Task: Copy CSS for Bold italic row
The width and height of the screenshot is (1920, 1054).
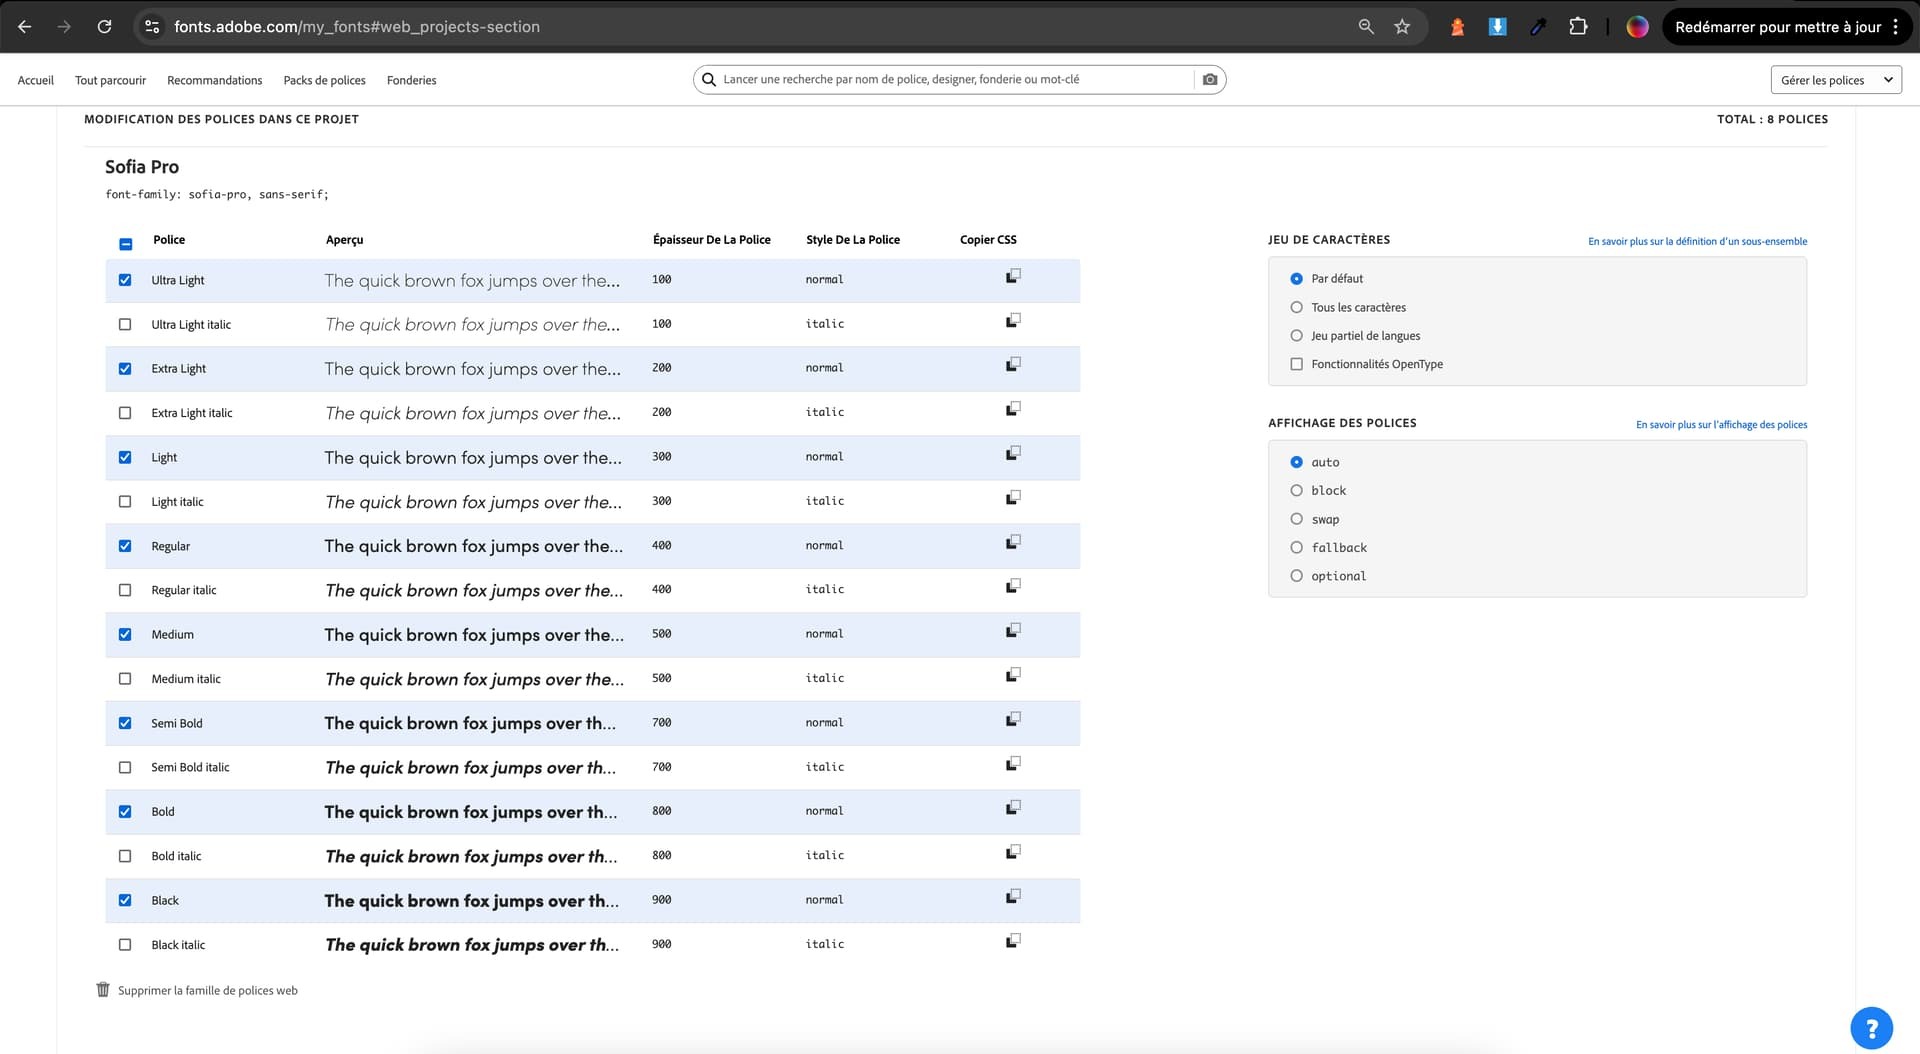Action: point(1013,852)
